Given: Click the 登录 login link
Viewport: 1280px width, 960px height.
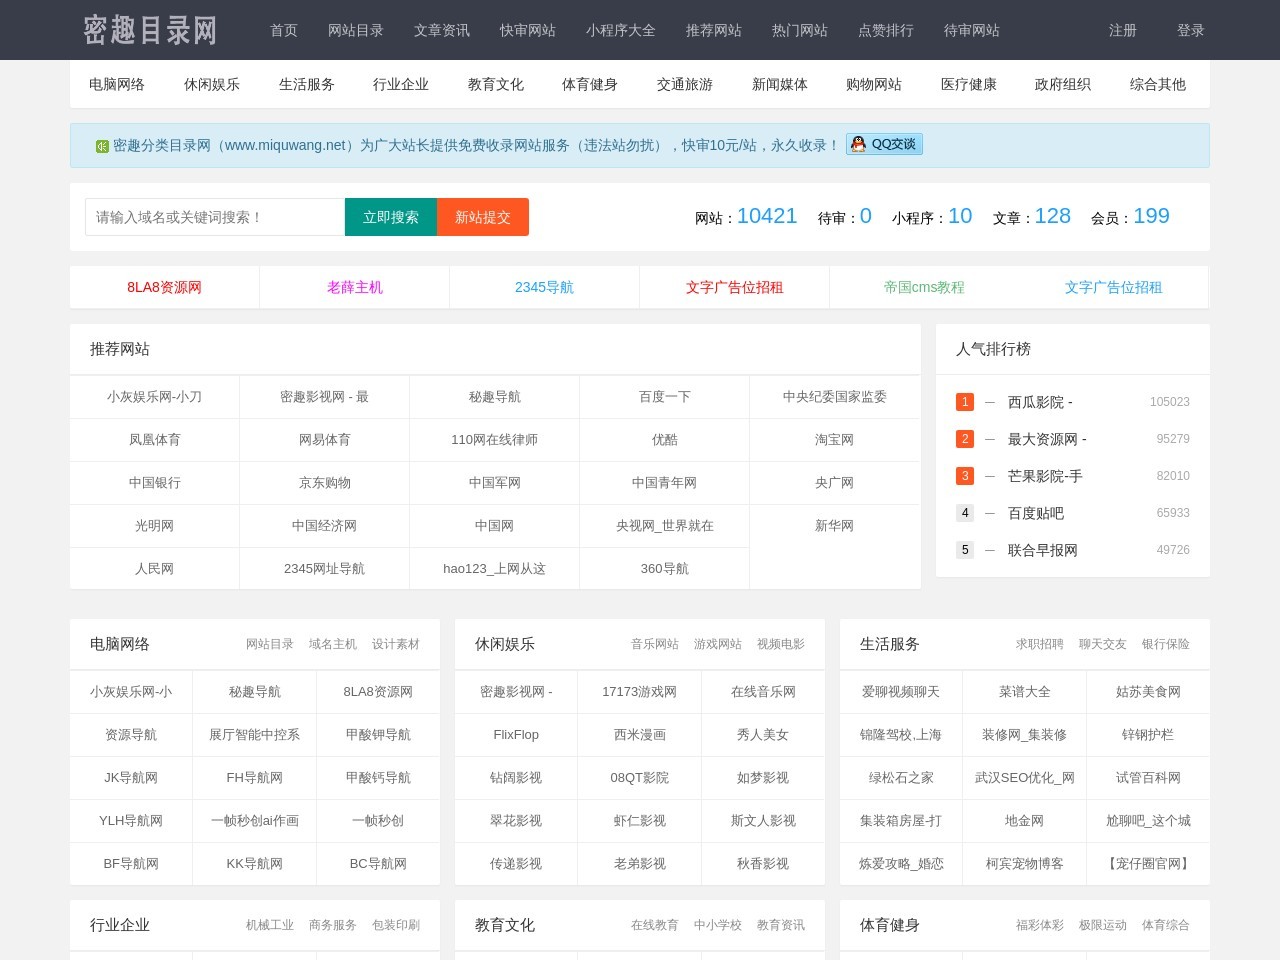Looking at the screenshot, I should pyautogui.click(x=1190, y=30).
